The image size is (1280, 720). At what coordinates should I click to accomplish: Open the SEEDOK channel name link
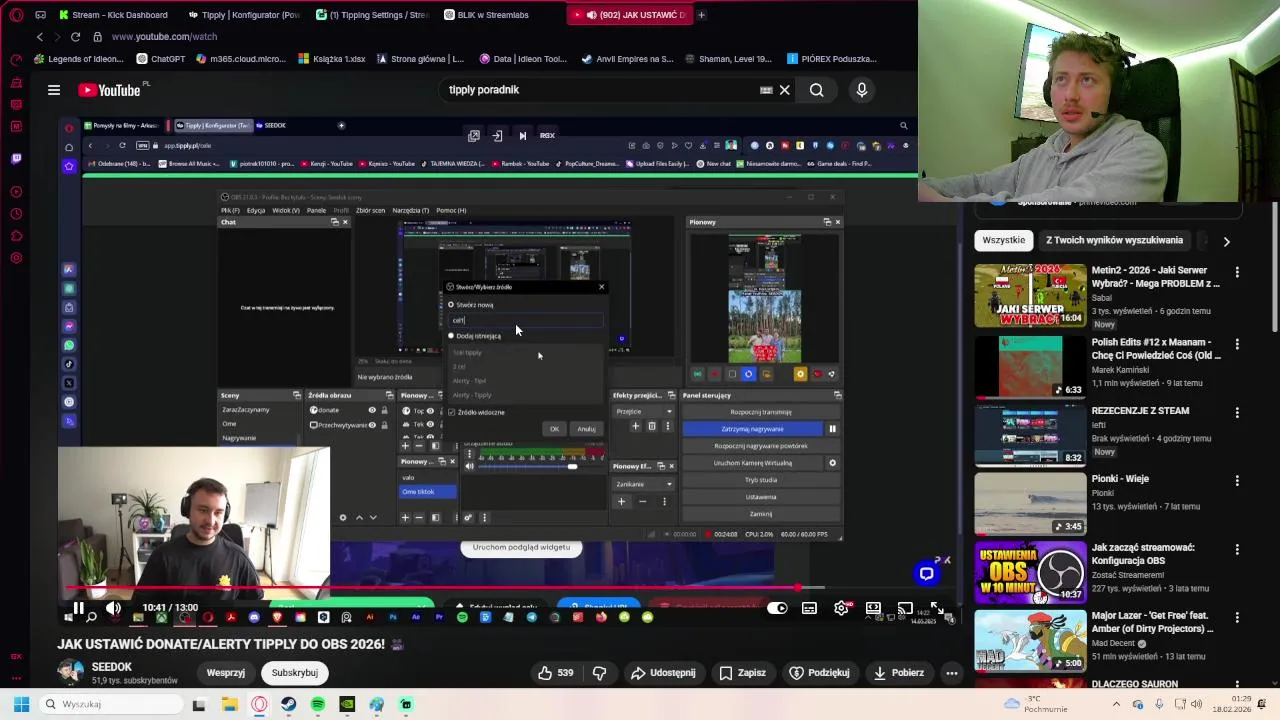tap(112, 667)
